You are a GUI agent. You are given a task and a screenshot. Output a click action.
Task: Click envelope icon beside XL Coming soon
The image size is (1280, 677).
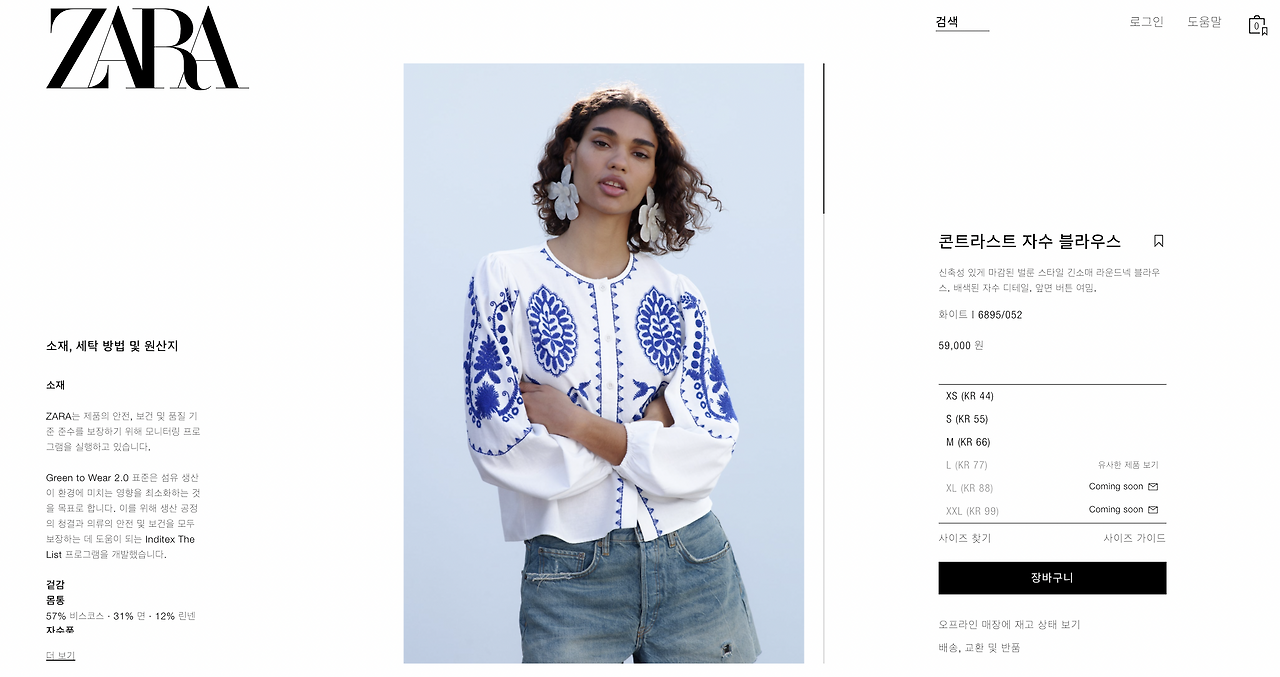pos(1153,487)
